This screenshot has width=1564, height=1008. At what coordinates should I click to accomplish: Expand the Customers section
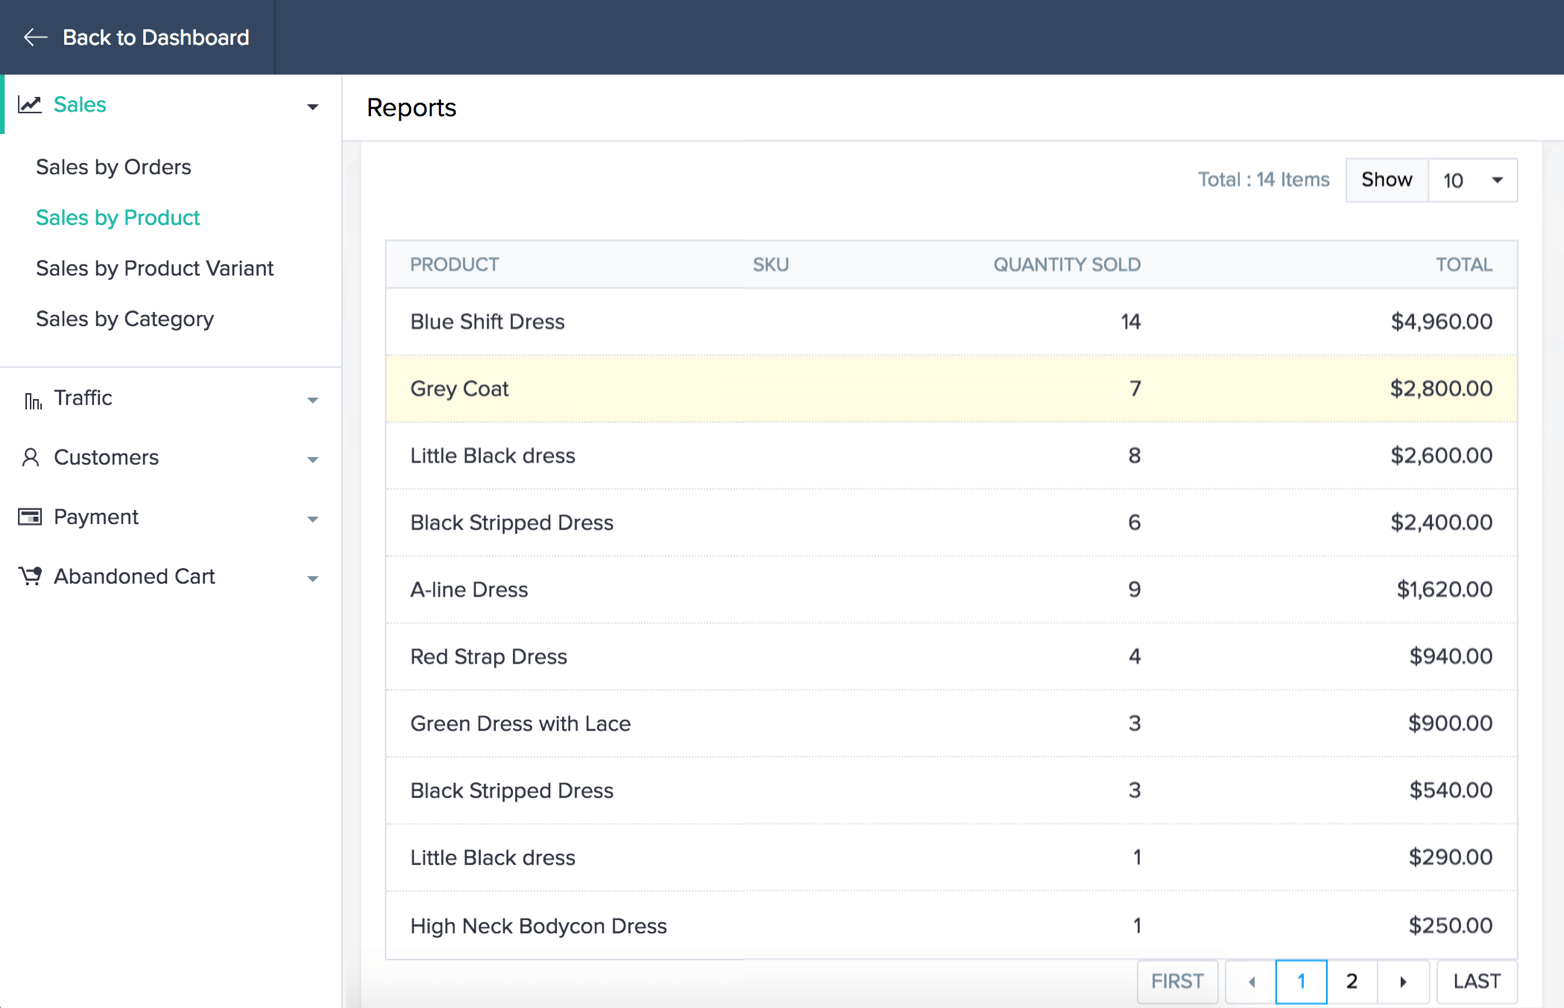tap(312, 460)
